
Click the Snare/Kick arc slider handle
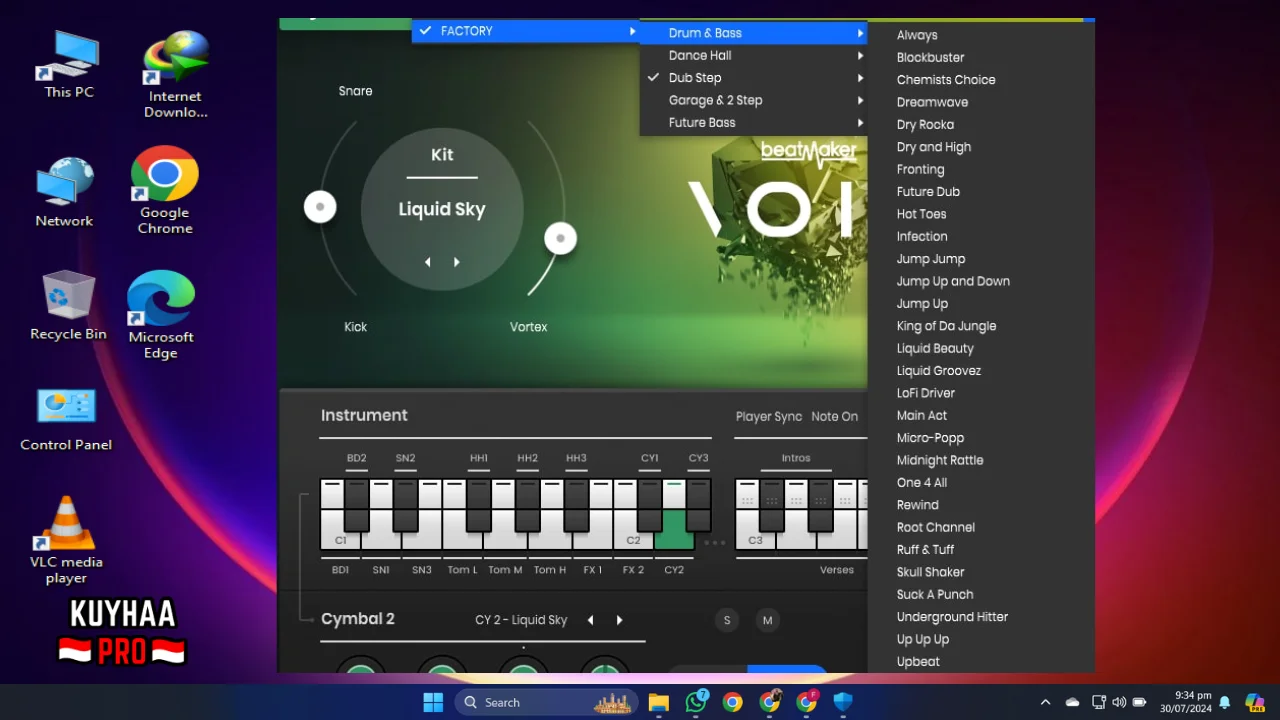[320, 207]
